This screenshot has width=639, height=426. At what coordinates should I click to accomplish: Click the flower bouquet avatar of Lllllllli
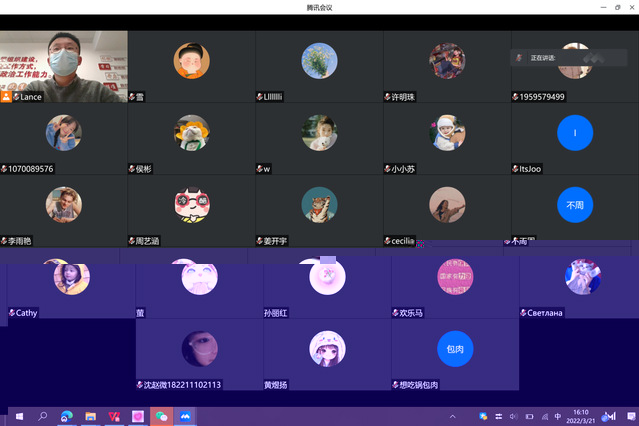pyautogui.click(x=319, y=61)
